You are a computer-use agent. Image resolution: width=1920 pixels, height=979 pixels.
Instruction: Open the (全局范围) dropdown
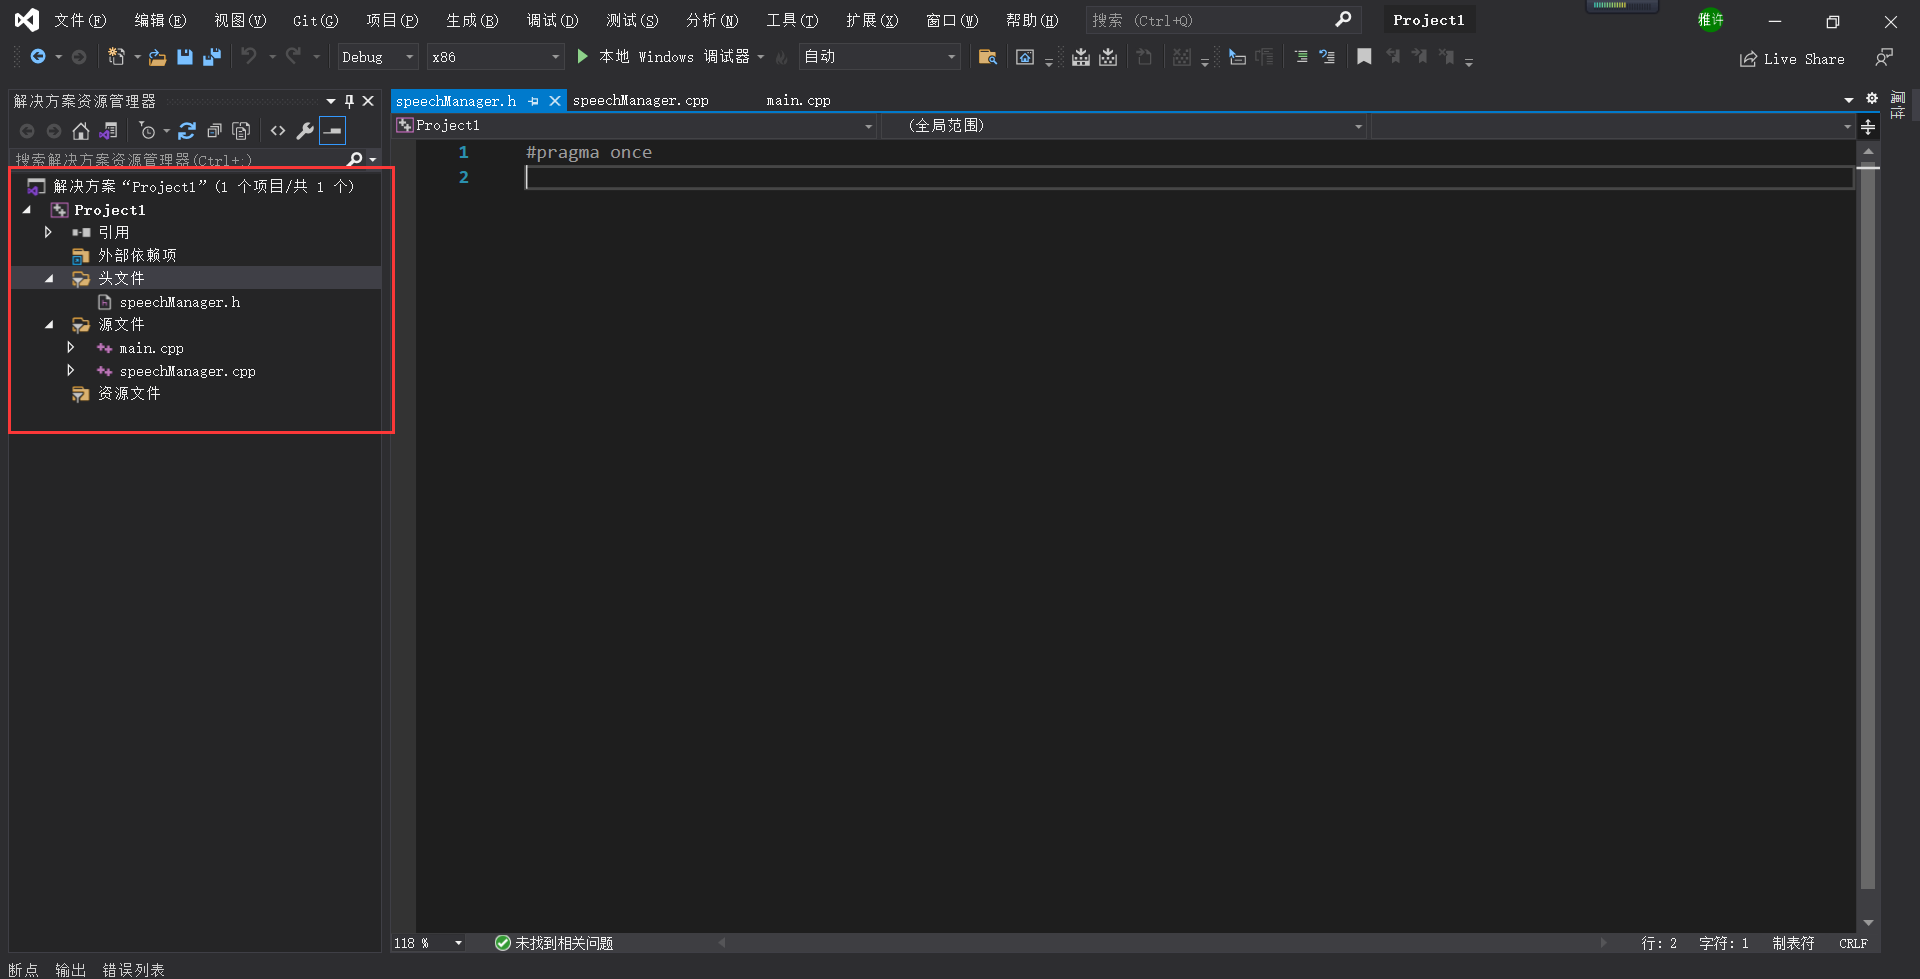tap(1124, 126)
